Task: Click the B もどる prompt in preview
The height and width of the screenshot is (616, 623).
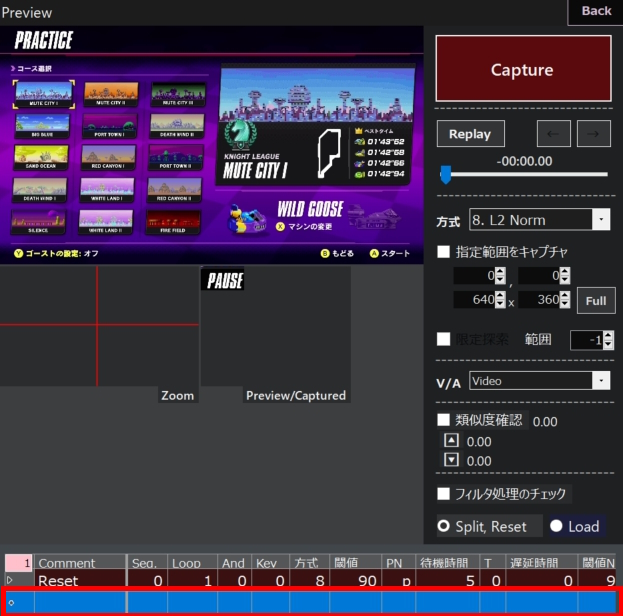Action: (337, 253)
